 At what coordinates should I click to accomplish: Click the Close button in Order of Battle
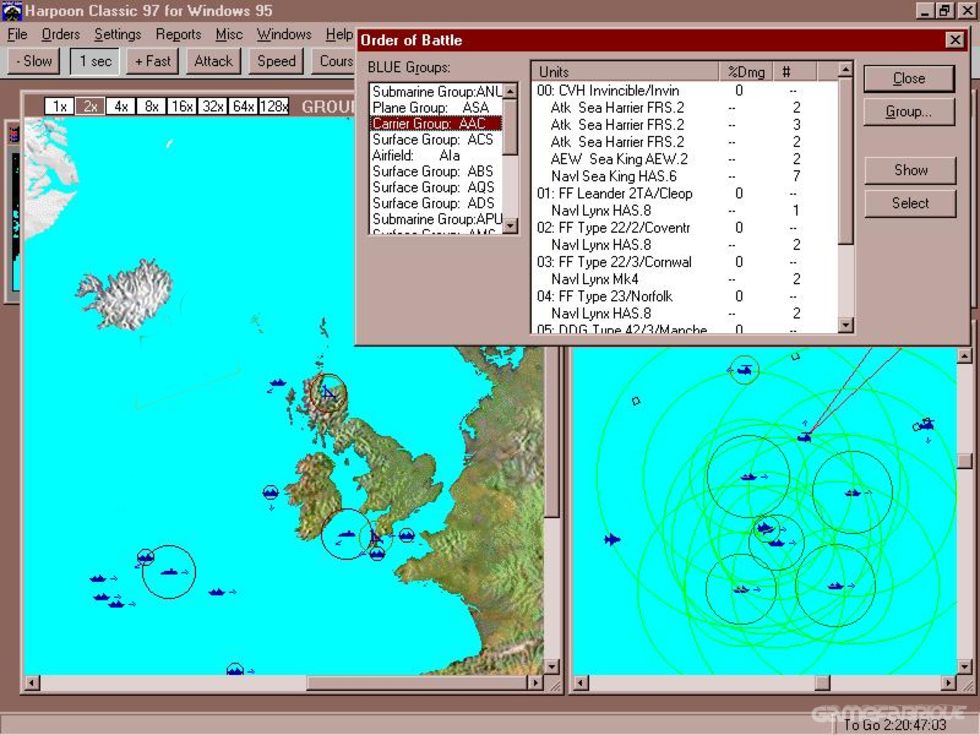pos(909,79)
